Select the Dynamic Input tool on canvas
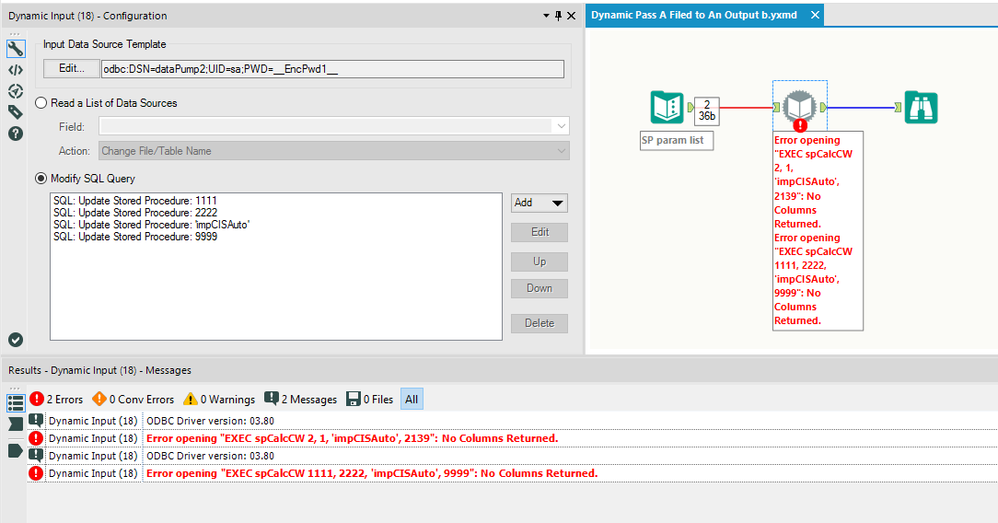 [799, 106]
